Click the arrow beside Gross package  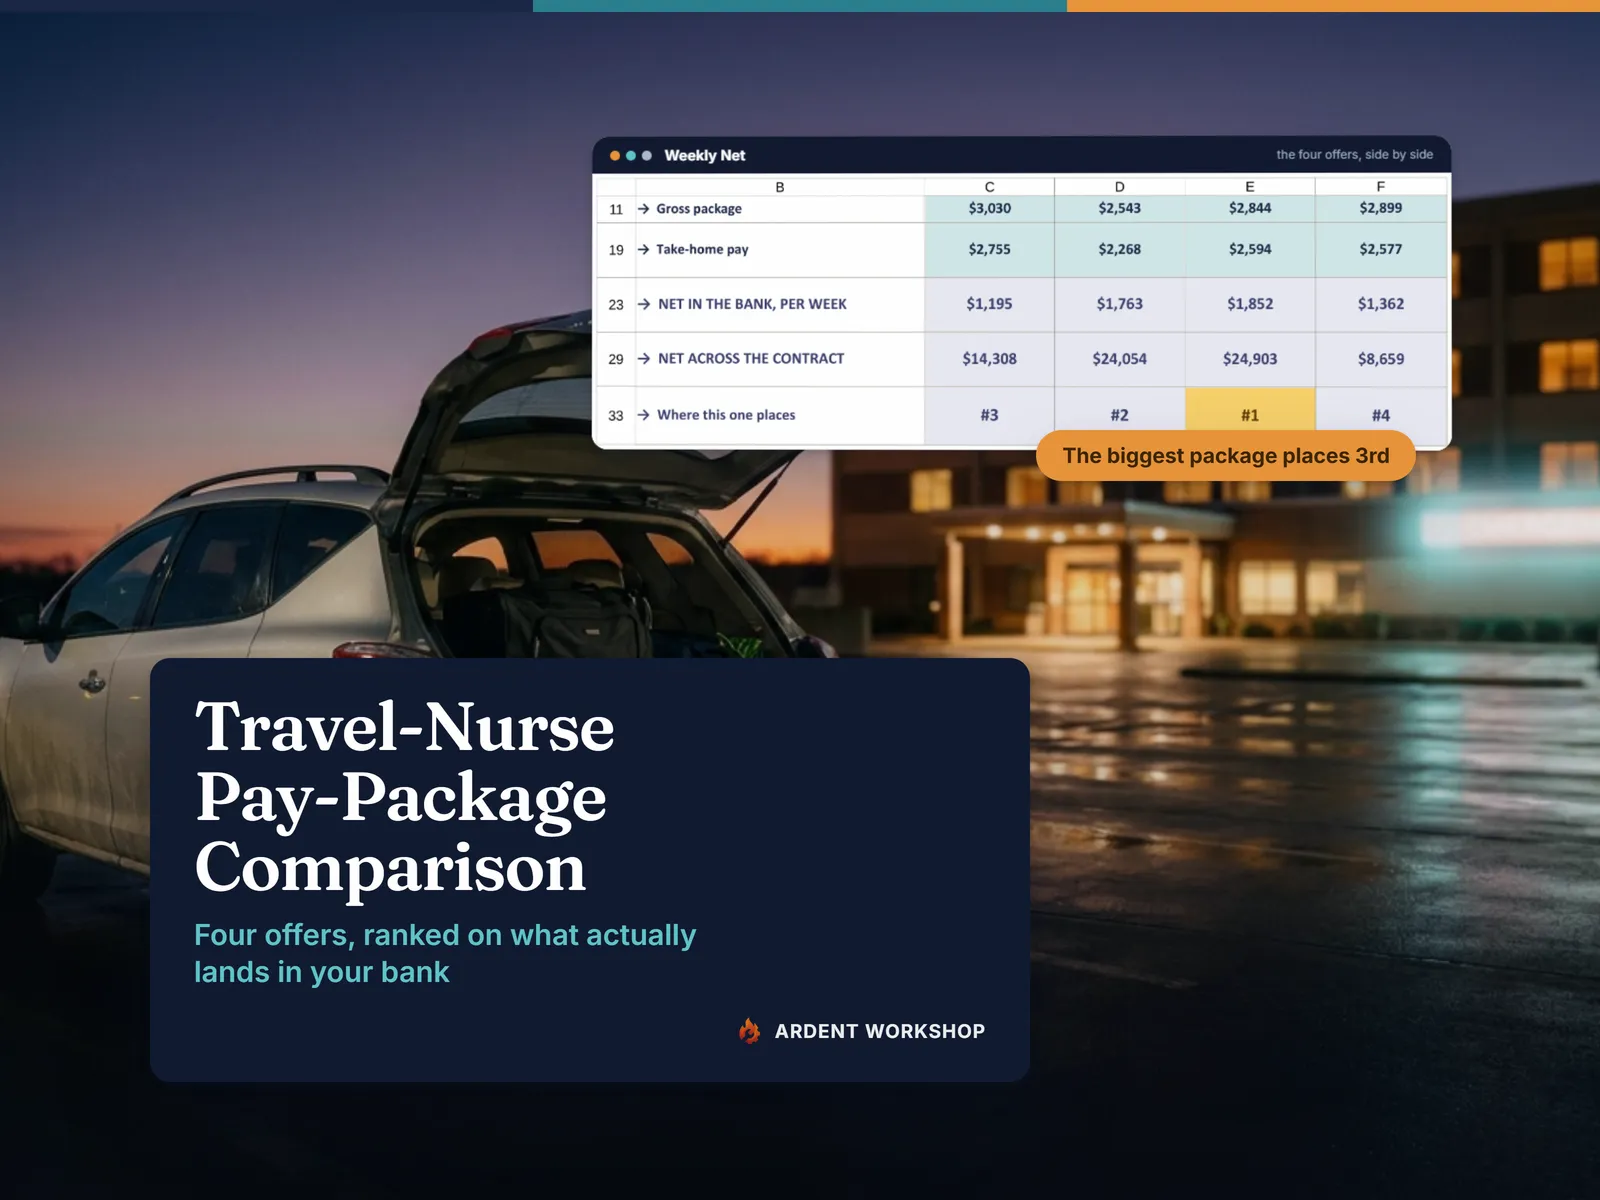644,209
